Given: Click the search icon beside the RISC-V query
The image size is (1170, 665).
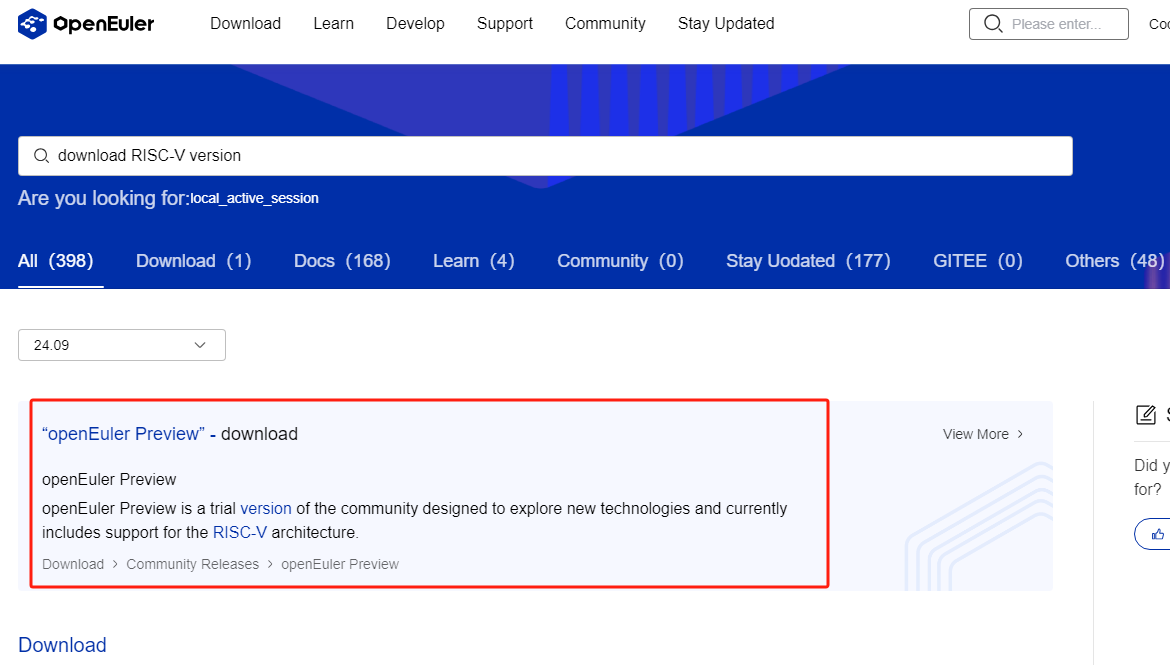Looking at the screenshot, I should 41,156.
